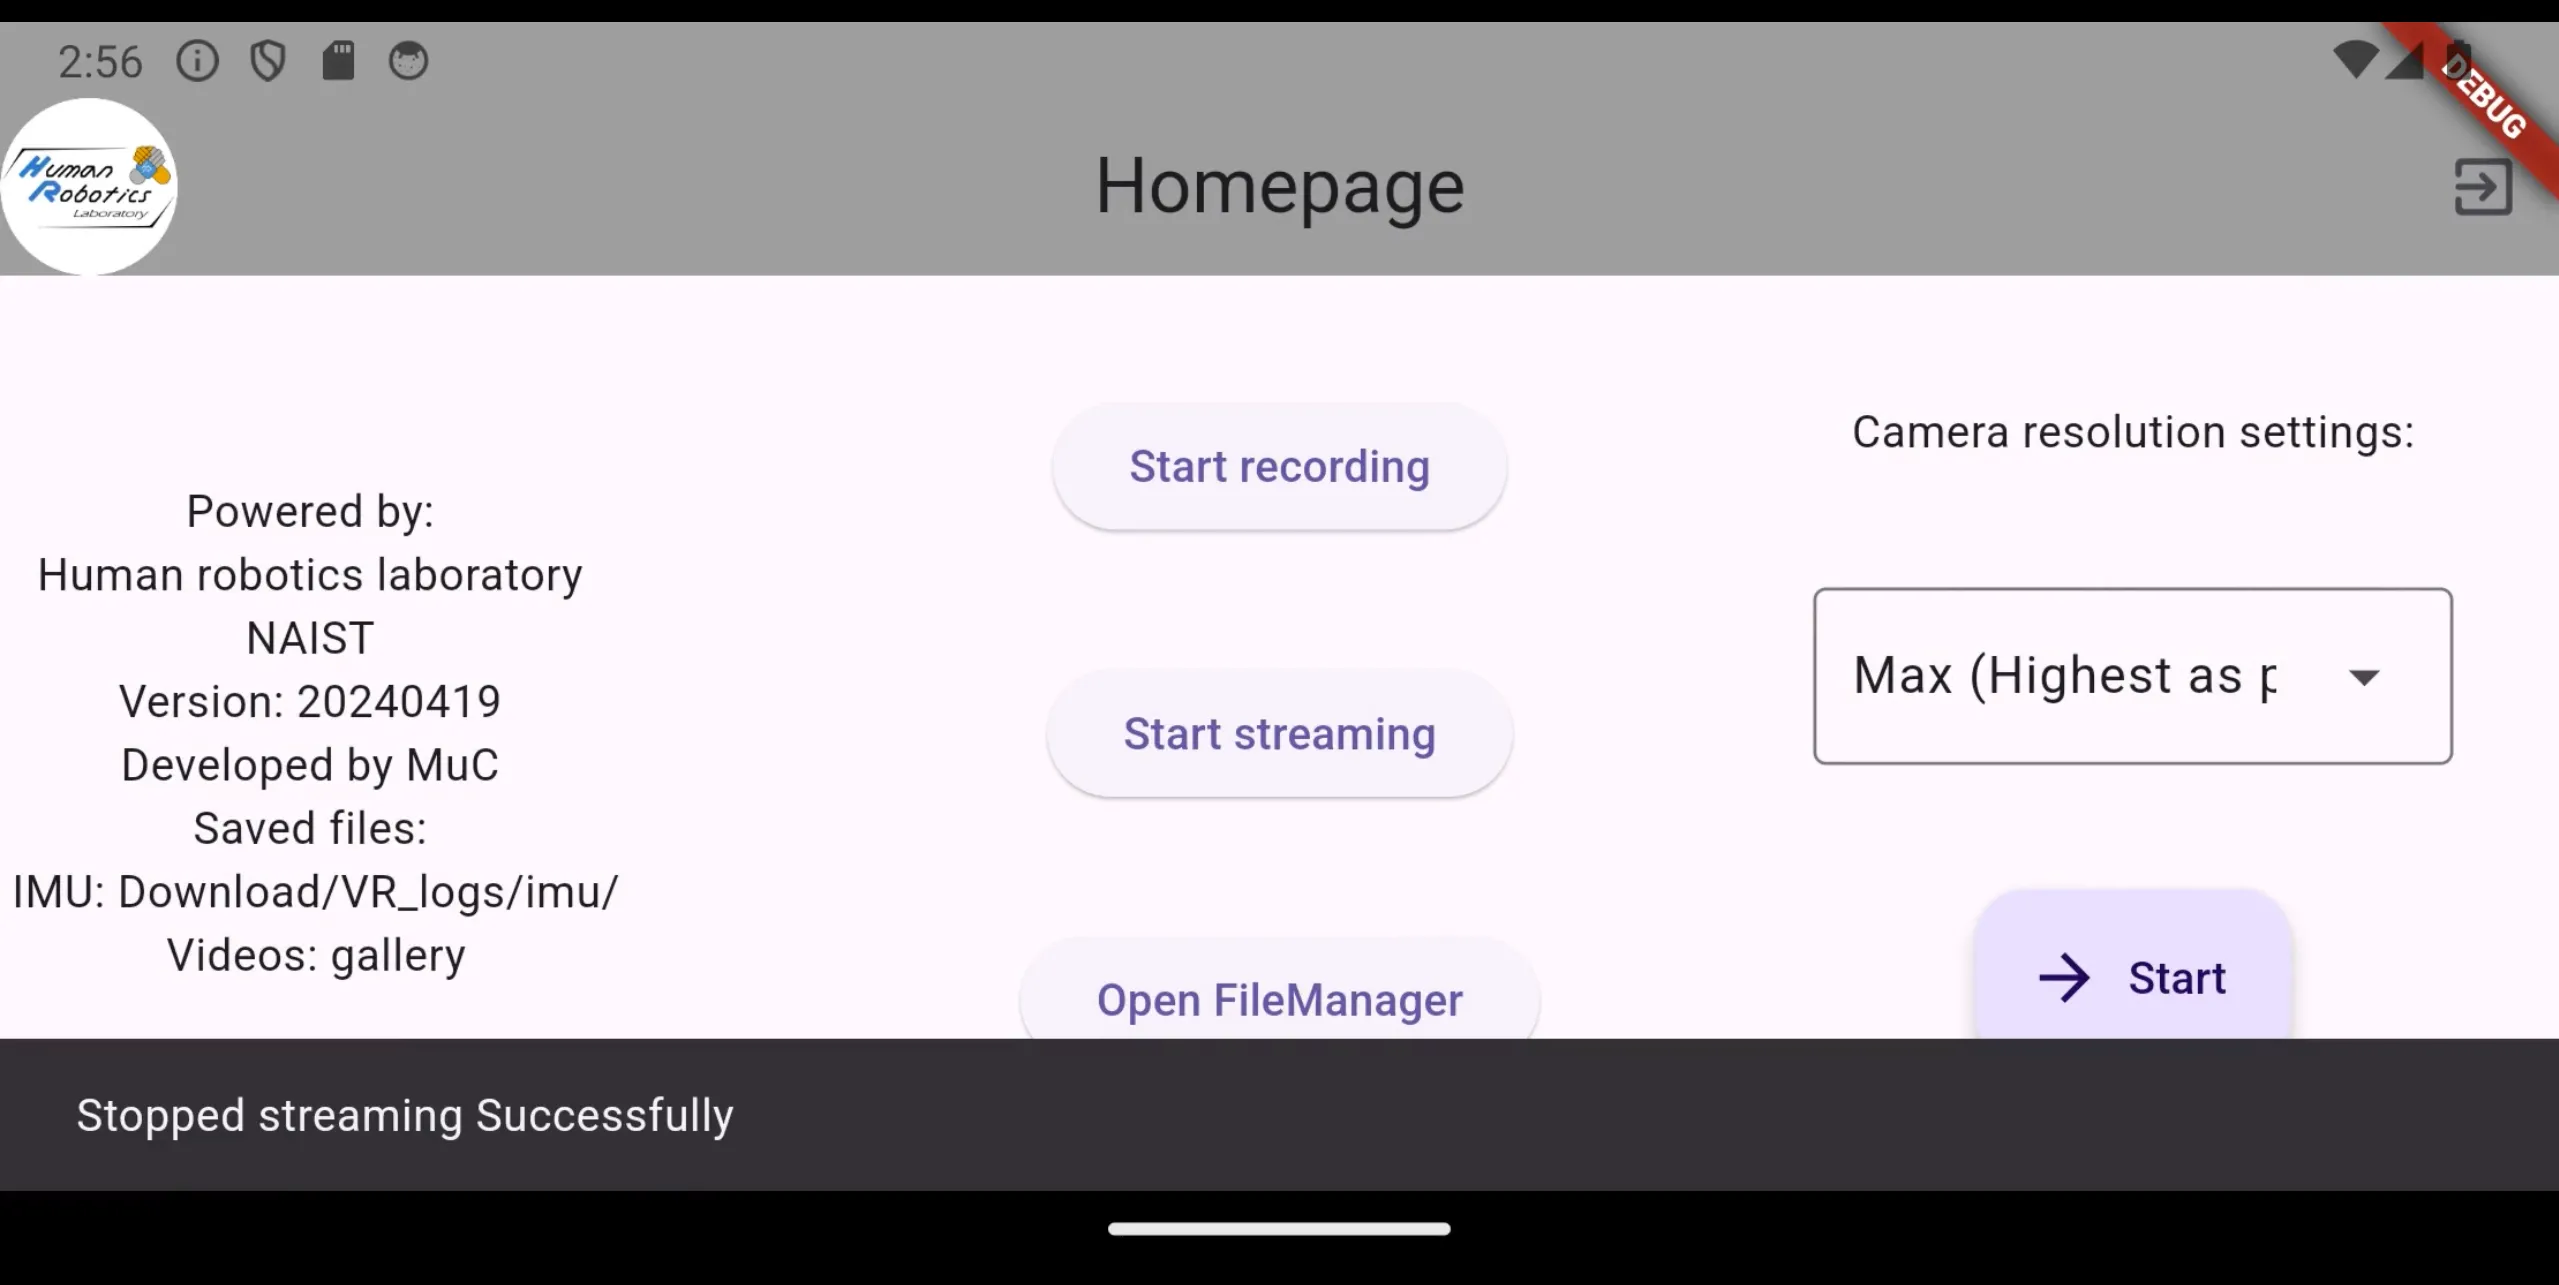Tap the Camera resolution settings label
Screen dimensions: 2559x1285
point(2132,432)
